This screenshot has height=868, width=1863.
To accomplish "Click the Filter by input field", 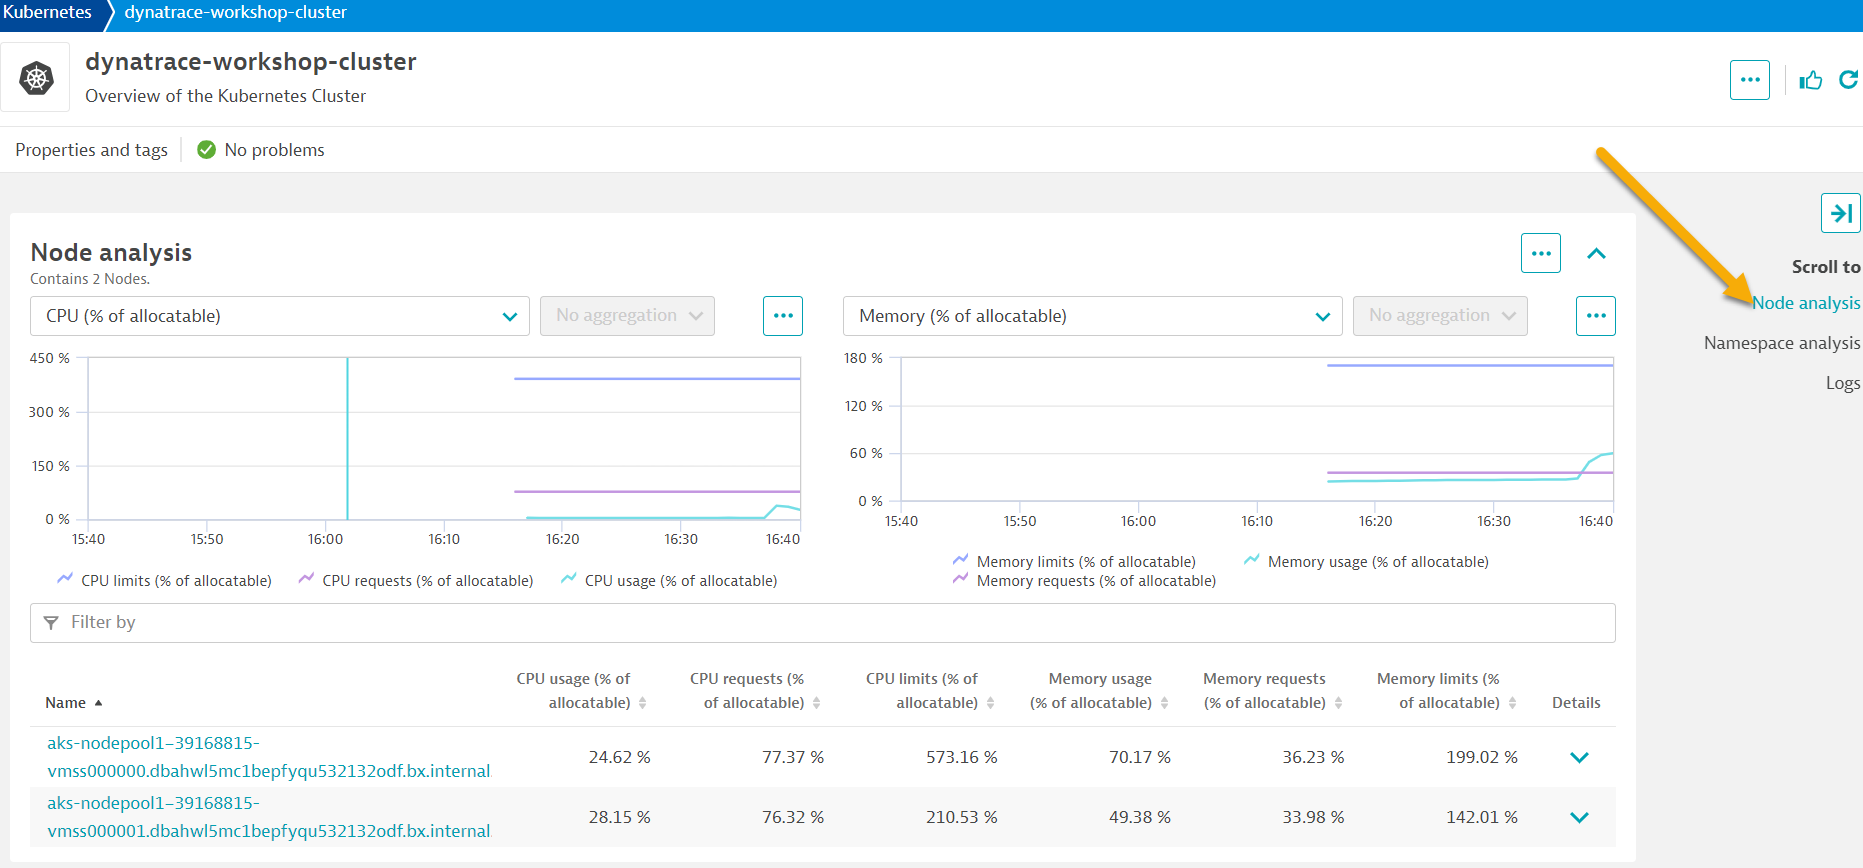I will (x=822, y=622).
